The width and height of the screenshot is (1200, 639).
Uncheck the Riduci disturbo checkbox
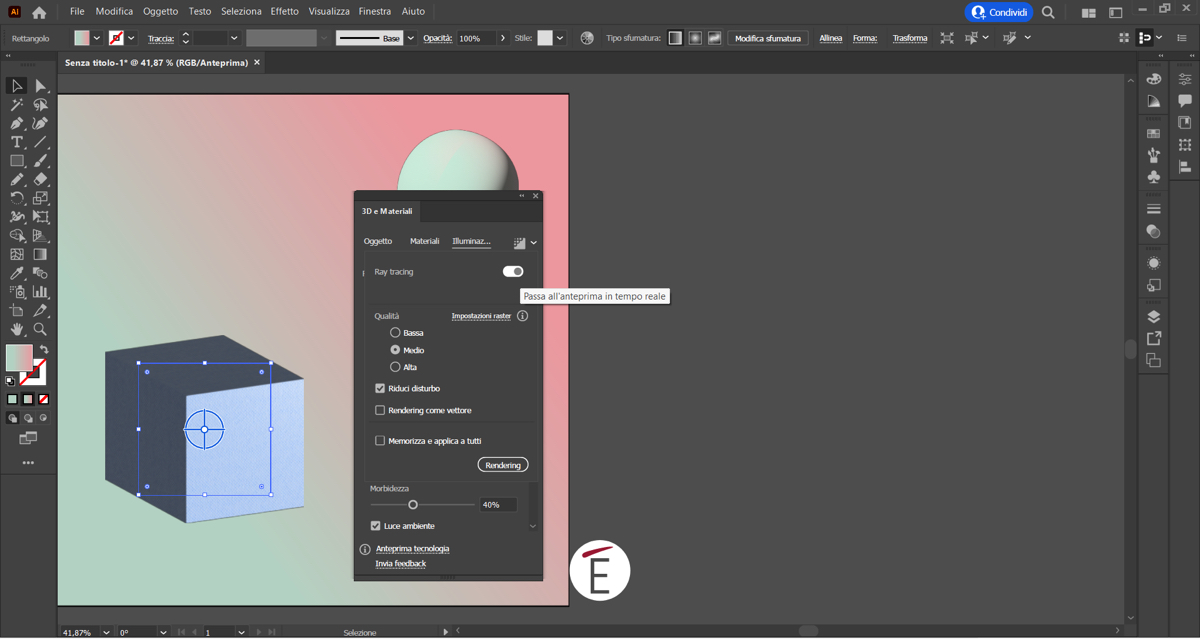[x=380, y=388]
